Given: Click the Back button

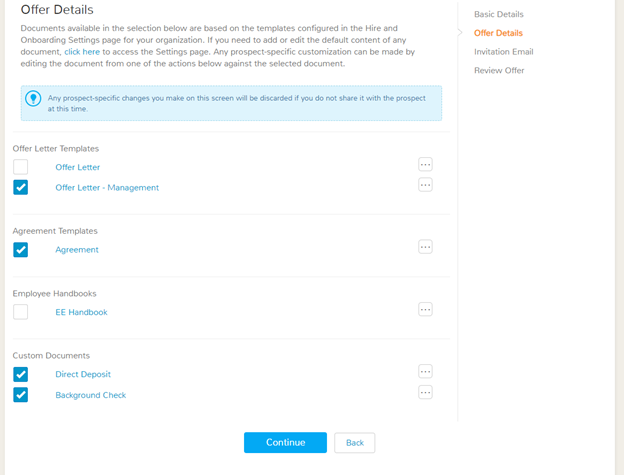Looking at the screenshot, I should [x=355, y=443].
